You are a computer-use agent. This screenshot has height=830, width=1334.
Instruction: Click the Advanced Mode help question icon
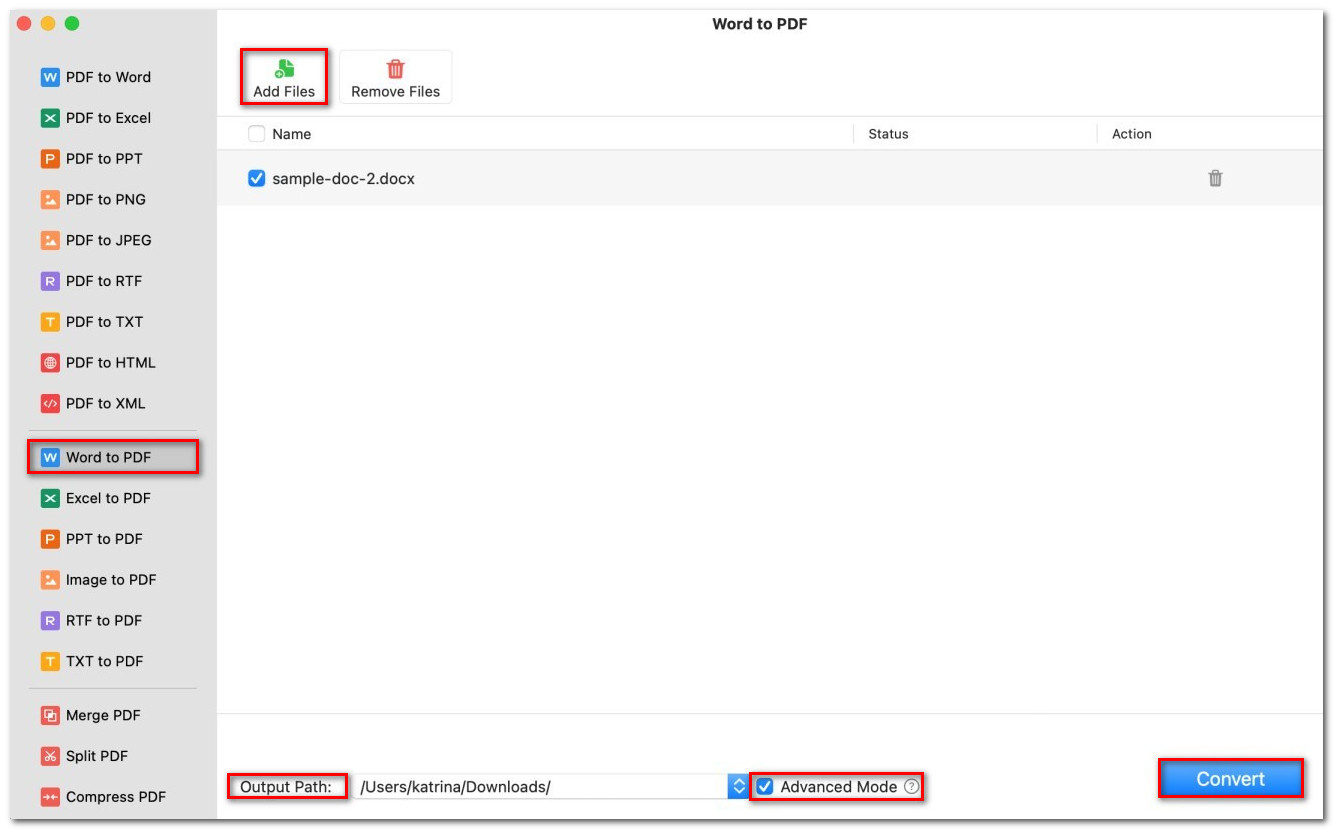tap(911, 787)
